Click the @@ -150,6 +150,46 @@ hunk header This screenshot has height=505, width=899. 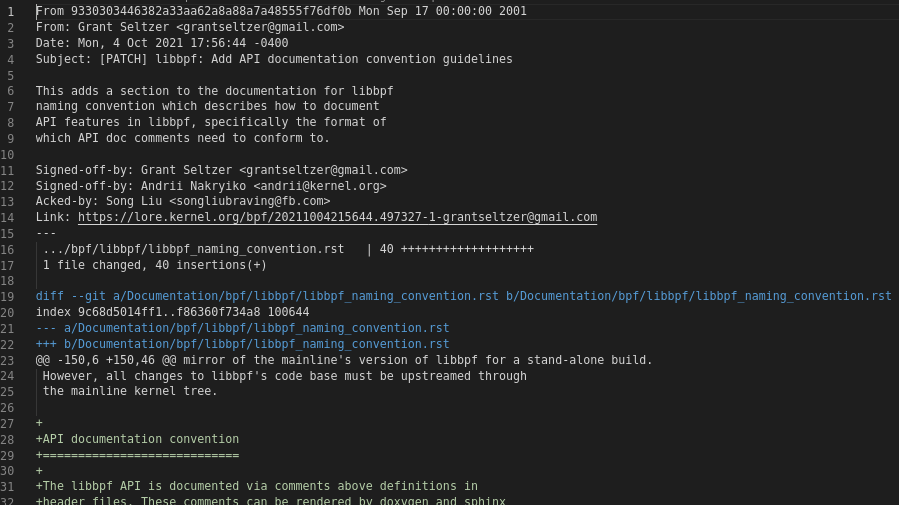[x=344, y=360]
